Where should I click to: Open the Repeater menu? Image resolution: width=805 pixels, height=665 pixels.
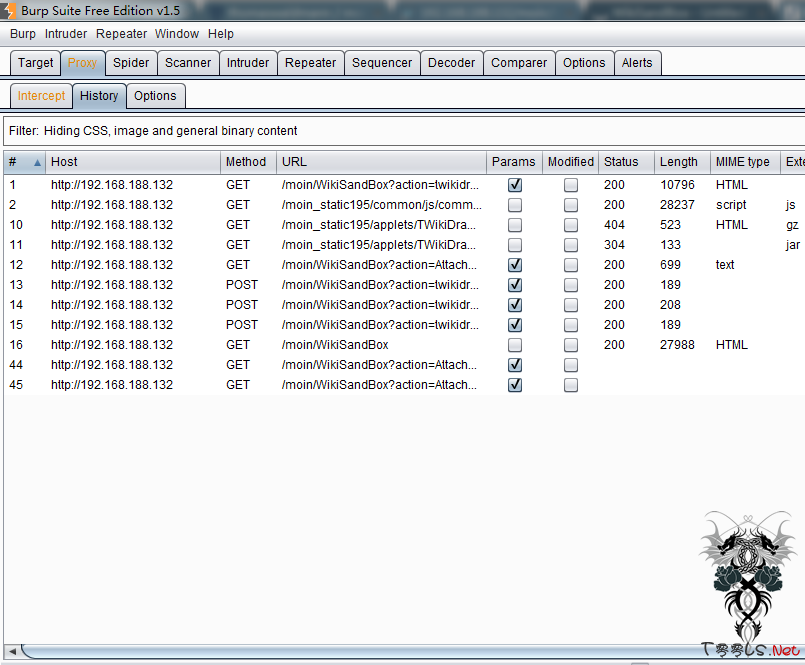pyautogui.click(x=121, y=34)
